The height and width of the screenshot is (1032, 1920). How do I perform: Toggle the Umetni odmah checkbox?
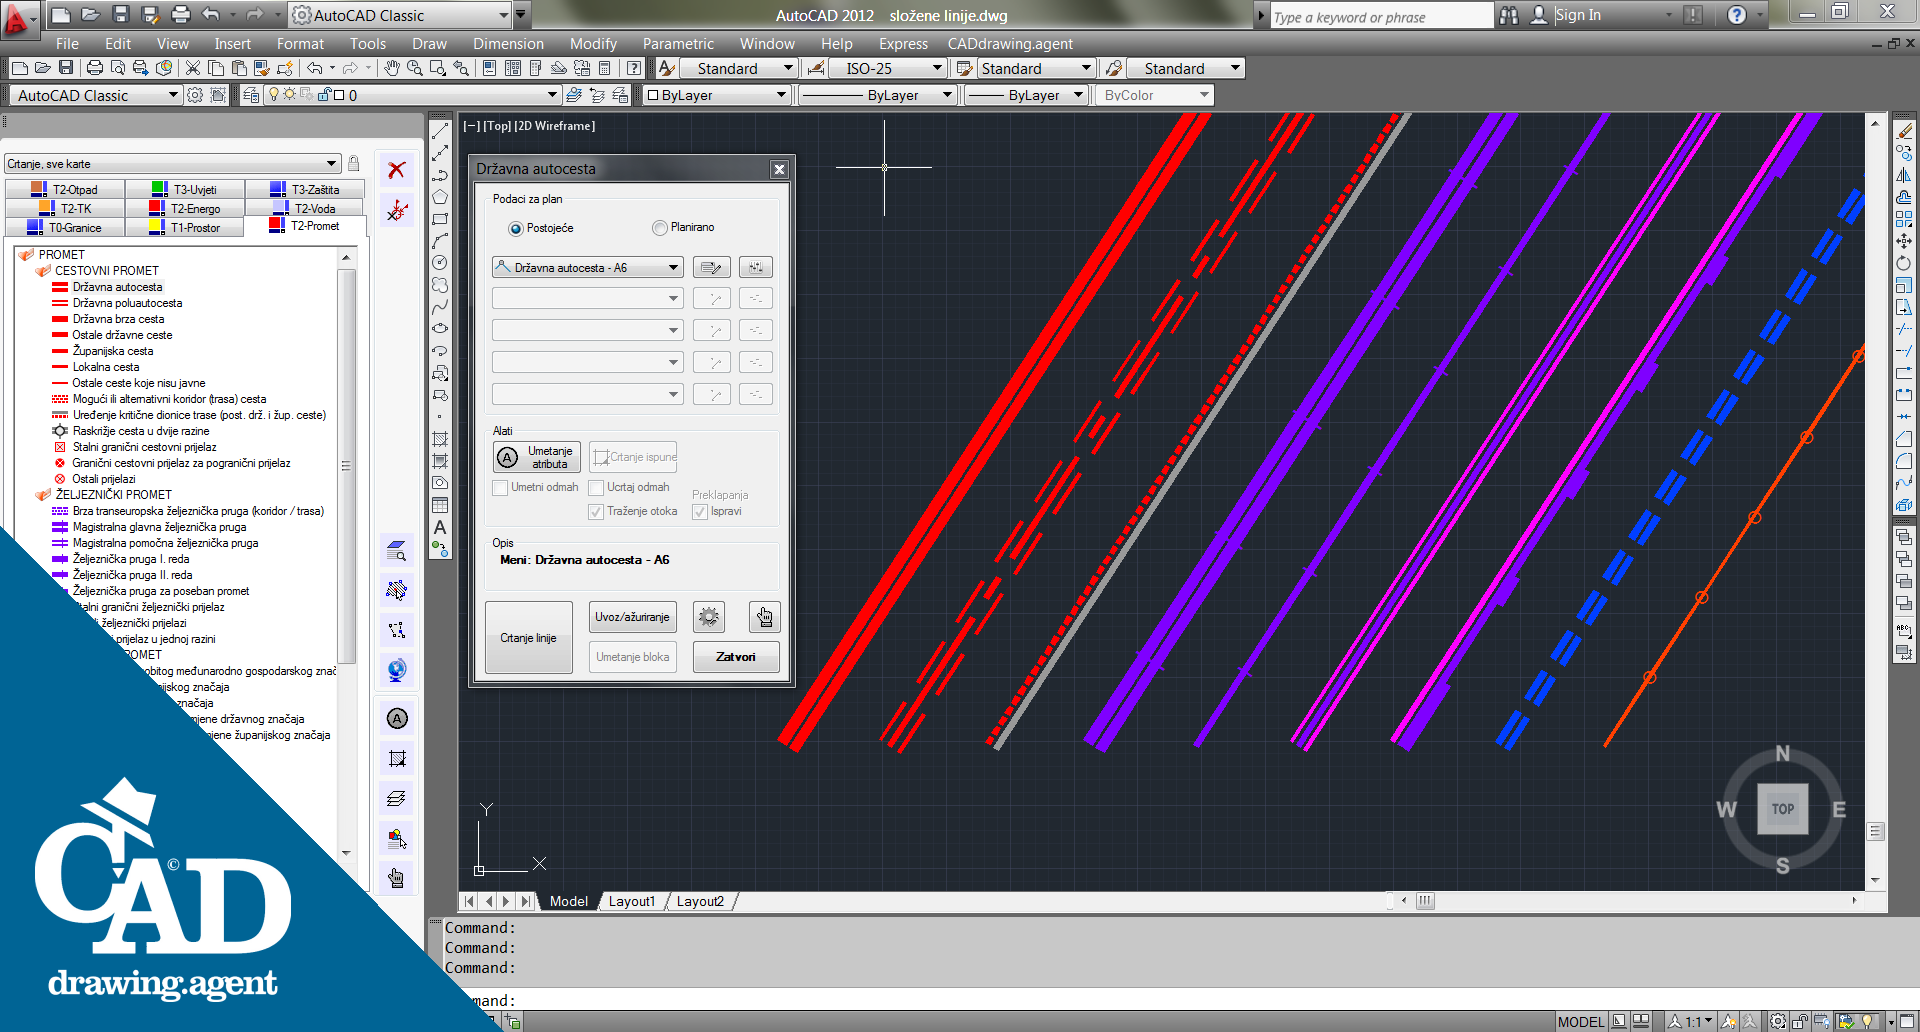pyautogui.click(x=500, y=488)
